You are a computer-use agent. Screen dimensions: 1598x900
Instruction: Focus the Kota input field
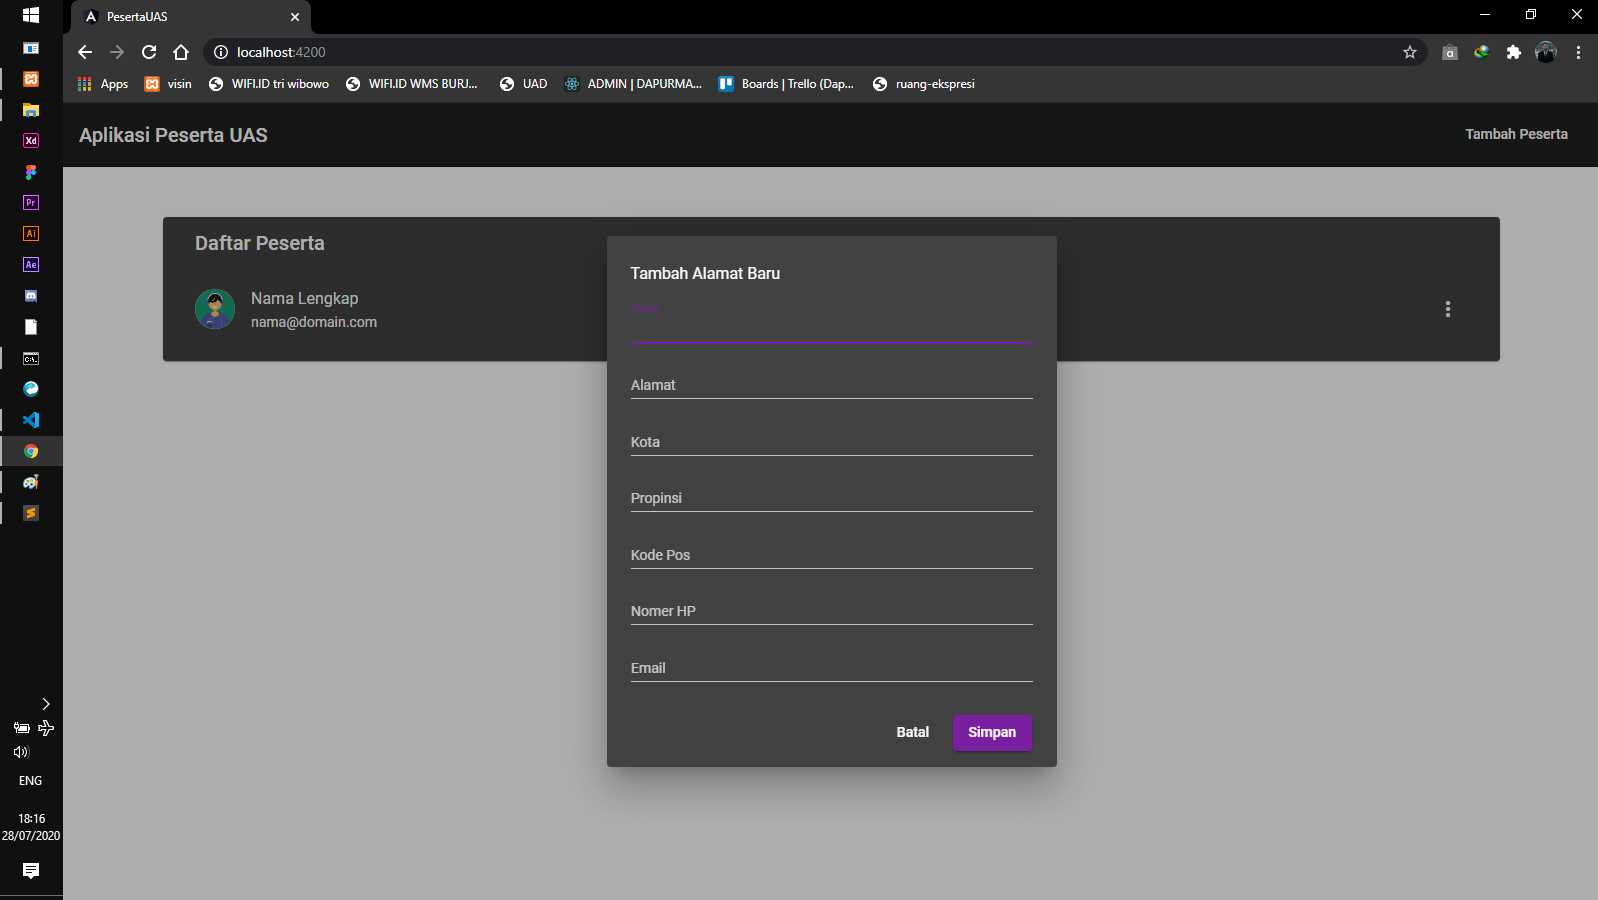831,442
